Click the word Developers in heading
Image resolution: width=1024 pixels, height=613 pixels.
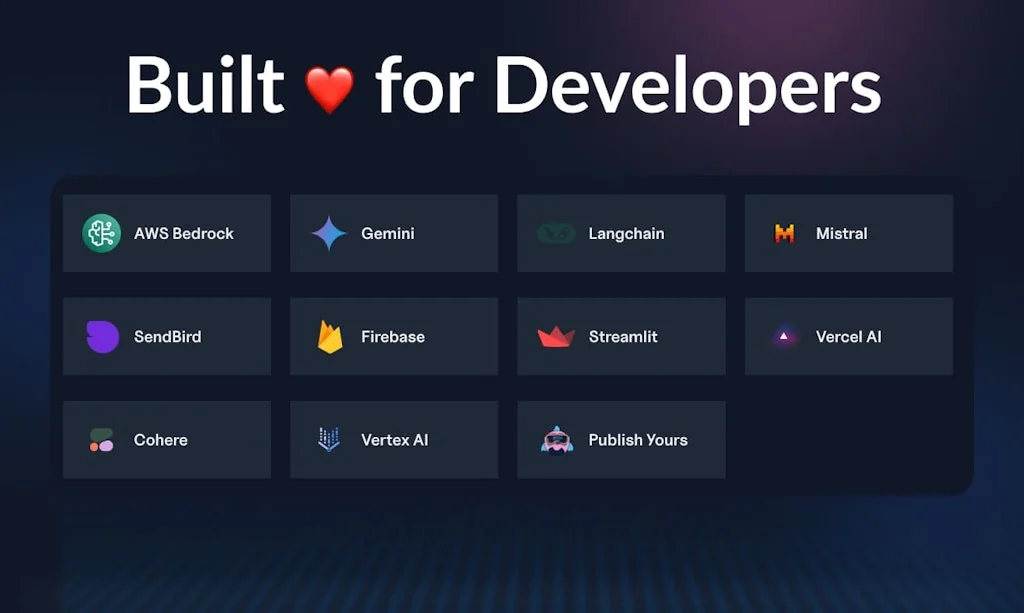point(688,88)
